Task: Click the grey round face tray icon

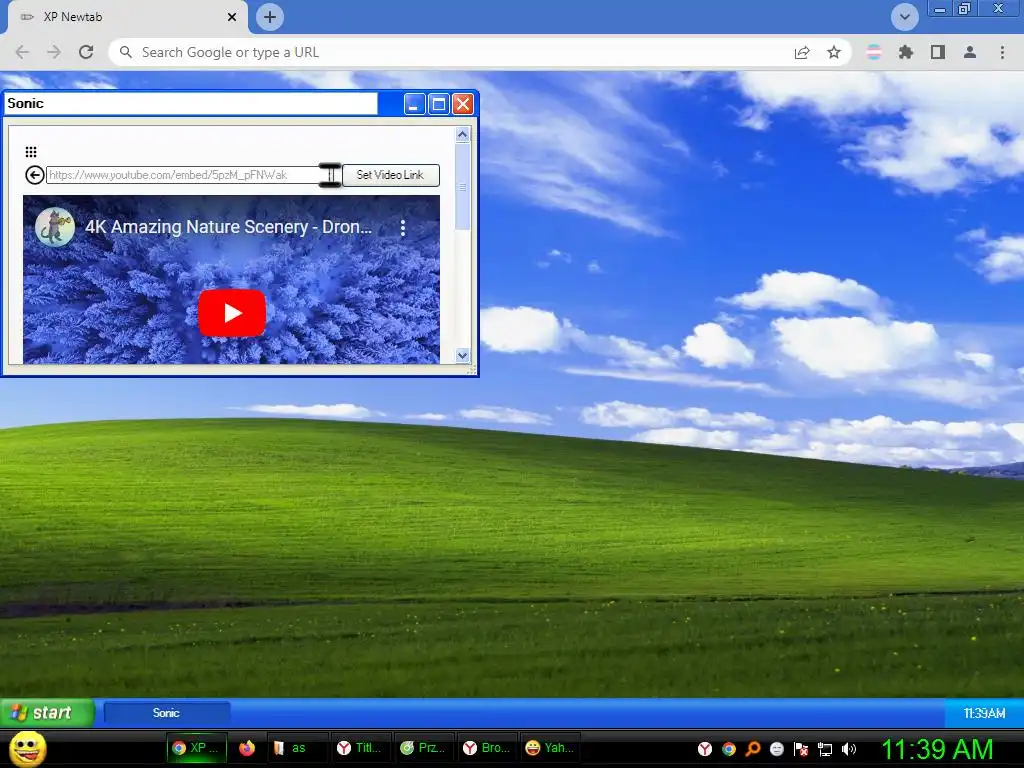Action: (x=776, y=749)
